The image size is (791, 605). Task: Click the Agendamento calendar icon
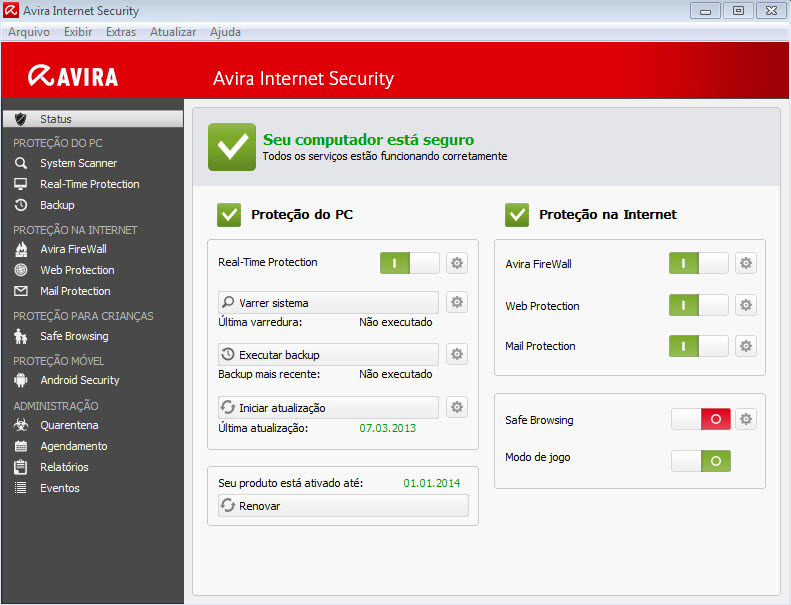(21, 446)
